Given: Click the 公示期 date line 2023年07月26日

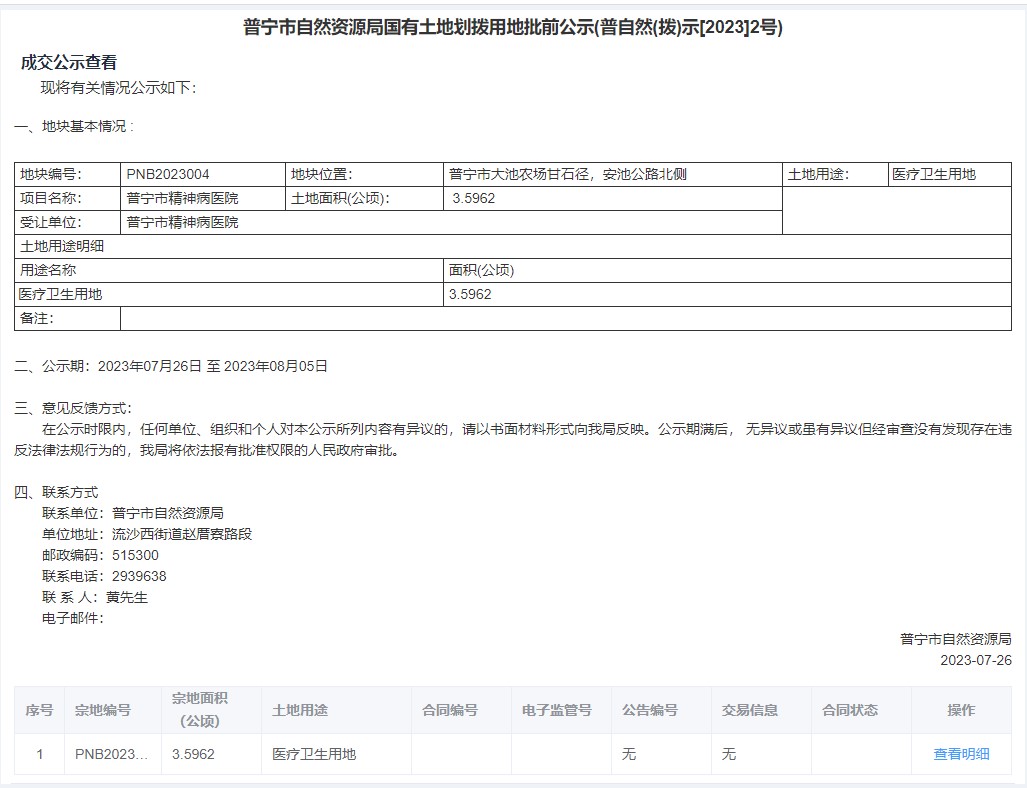Looking at the screenshot, I should pyautogui.click(x=171, y=366).
